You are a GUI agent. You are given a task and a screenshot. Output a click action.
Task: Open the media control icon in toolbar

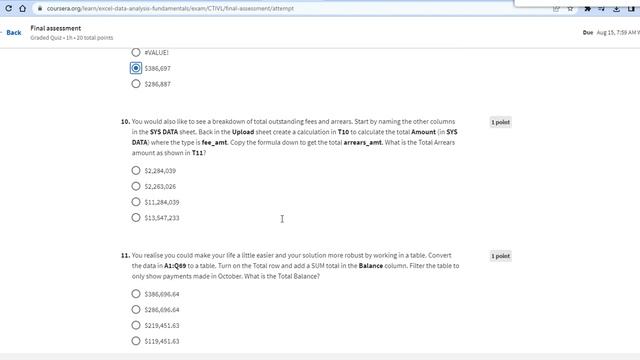click(x=602, y=8)
